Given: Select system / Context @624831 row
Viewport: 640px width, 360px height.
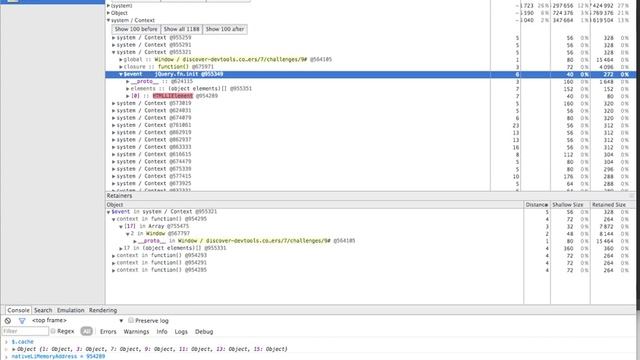Looking at the screenshot, I should [x=371, y=111].
